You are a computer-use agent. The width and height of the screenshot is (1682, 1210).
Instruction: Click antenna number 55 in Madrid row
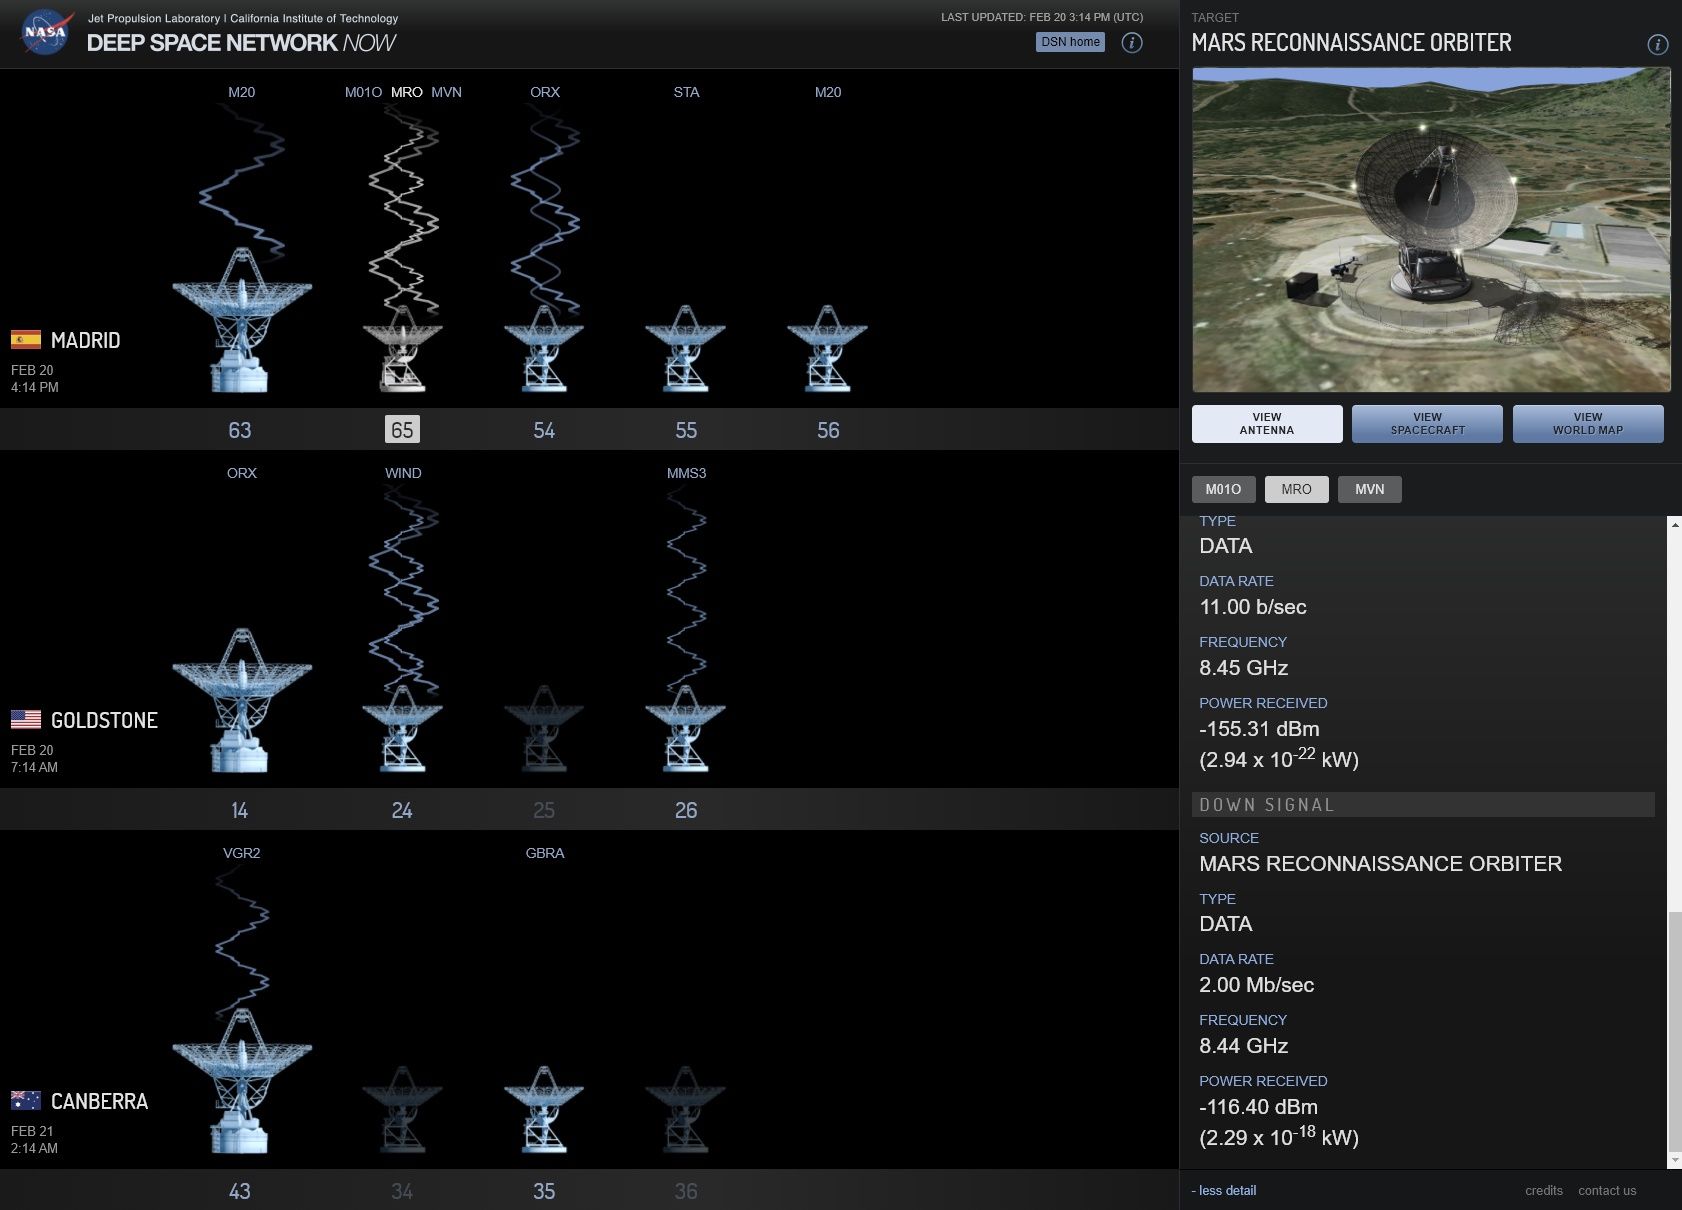click(686, 430)
